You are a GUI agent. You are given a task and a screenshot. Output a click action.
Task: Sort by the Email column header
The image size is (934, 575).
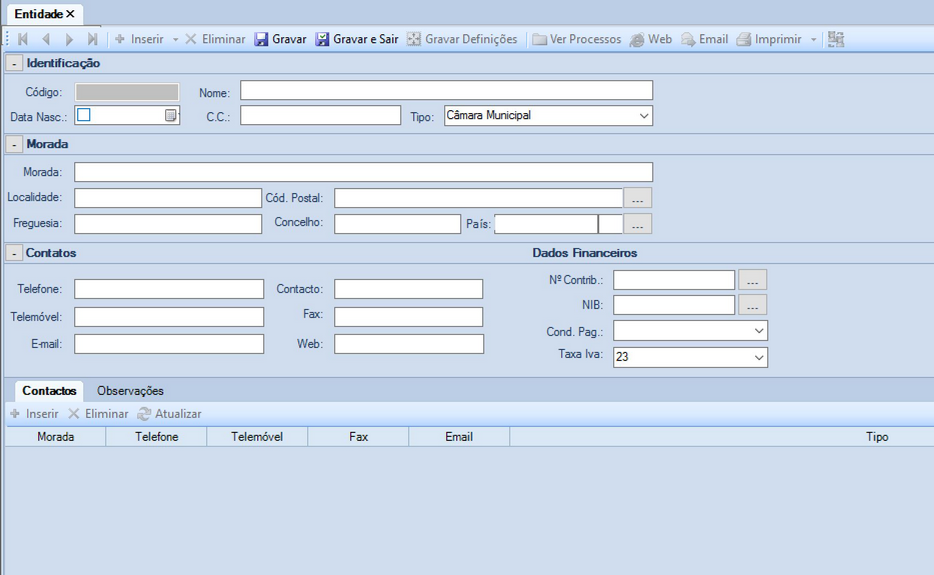[x=459, y=437]
